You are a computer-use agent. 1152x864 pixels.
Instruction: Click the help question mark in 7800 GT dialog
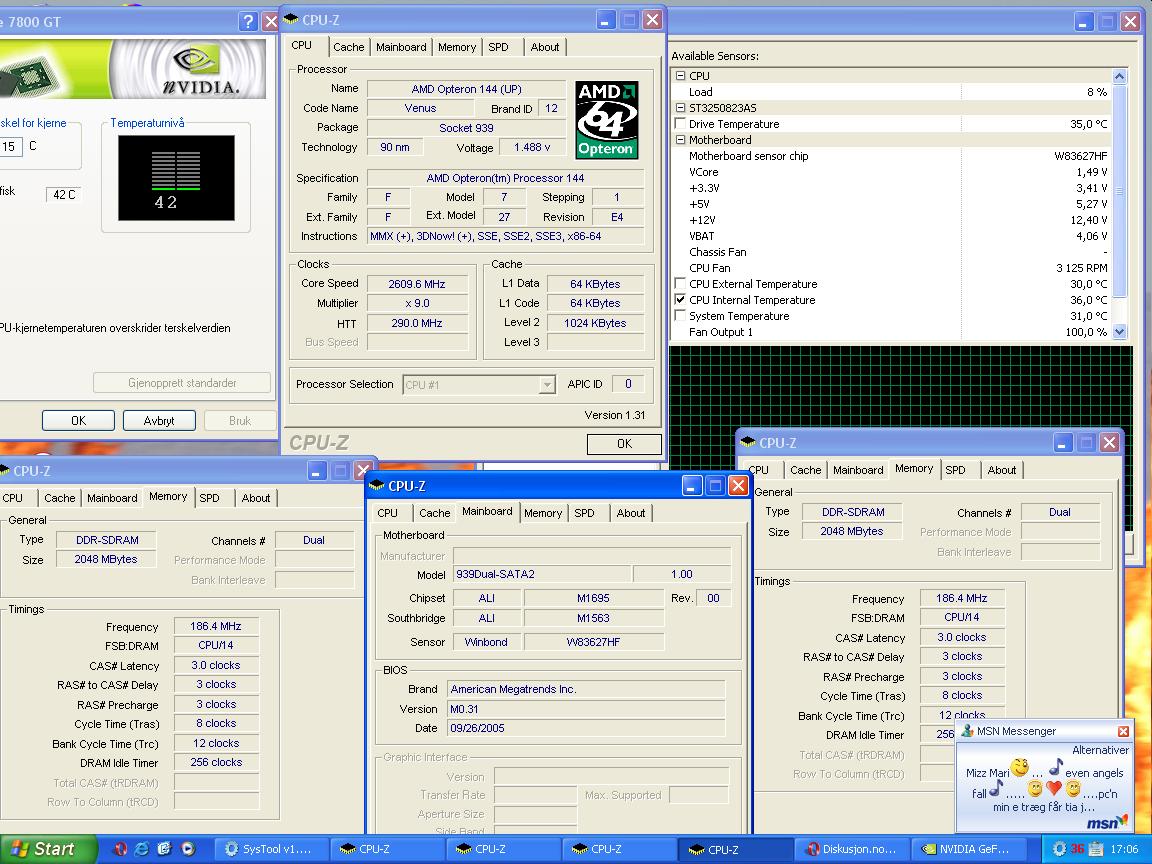point(248,21)
